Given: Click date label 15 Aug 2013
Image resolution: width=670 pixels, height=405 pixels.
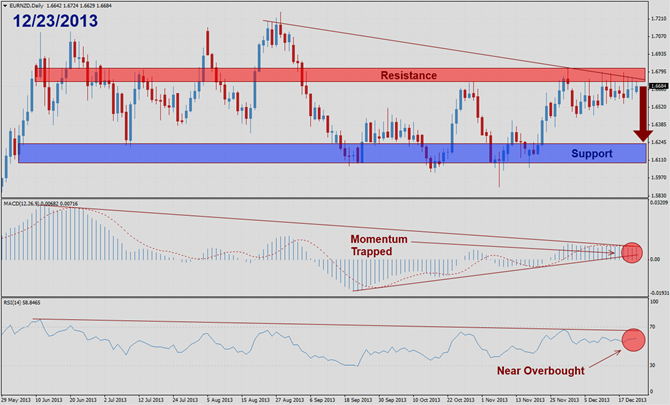Looking at the screenshot, I should pos(255,400).
